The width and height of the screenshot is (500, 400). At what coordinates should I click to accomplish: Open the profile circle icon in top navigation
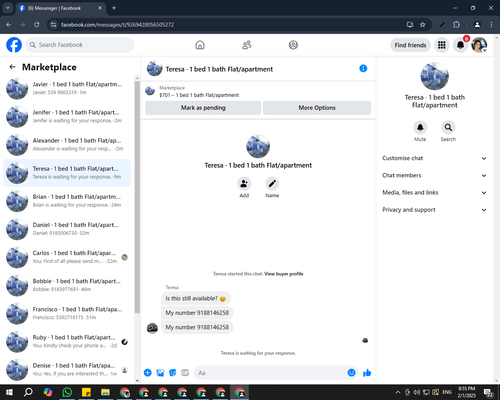pyautogui.click(x=293, y=45)
